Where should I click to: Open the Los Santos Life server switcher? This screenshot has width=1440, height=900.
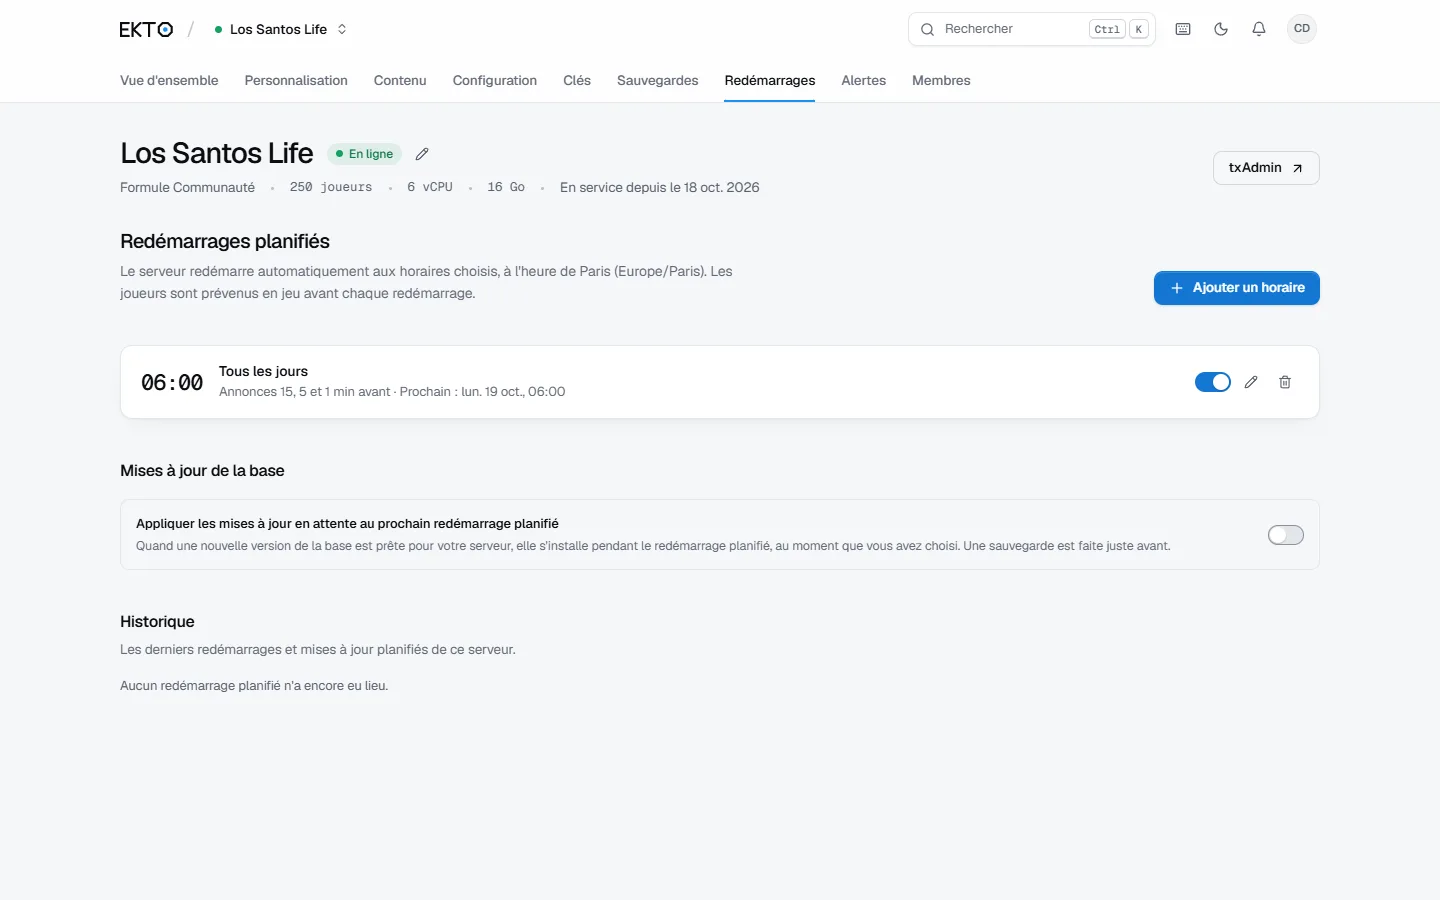pos(281,29)
